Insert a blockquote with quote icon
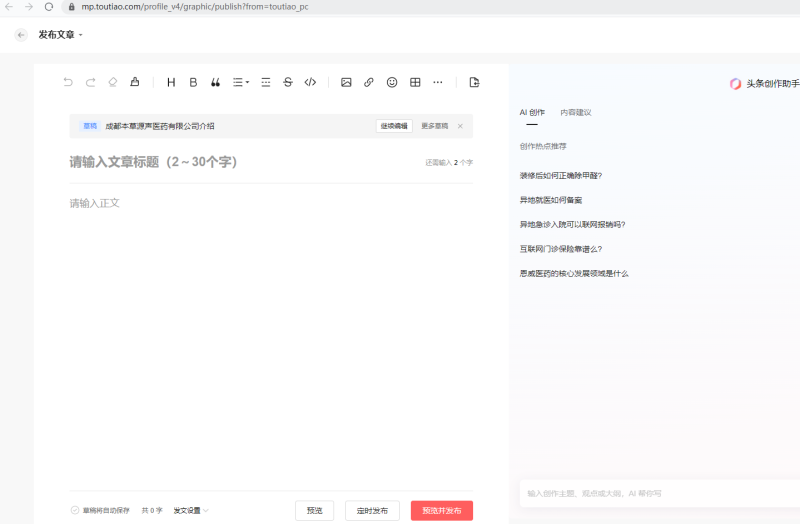This screenshot has height=524, width=800. pyautogui.click(x=215, y=82)
